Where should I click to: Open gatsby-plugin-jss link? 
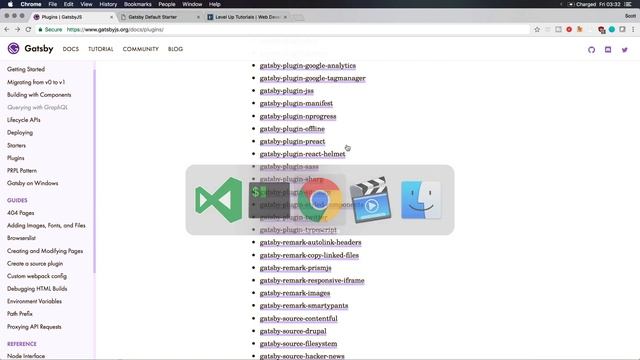coord(287,91)
